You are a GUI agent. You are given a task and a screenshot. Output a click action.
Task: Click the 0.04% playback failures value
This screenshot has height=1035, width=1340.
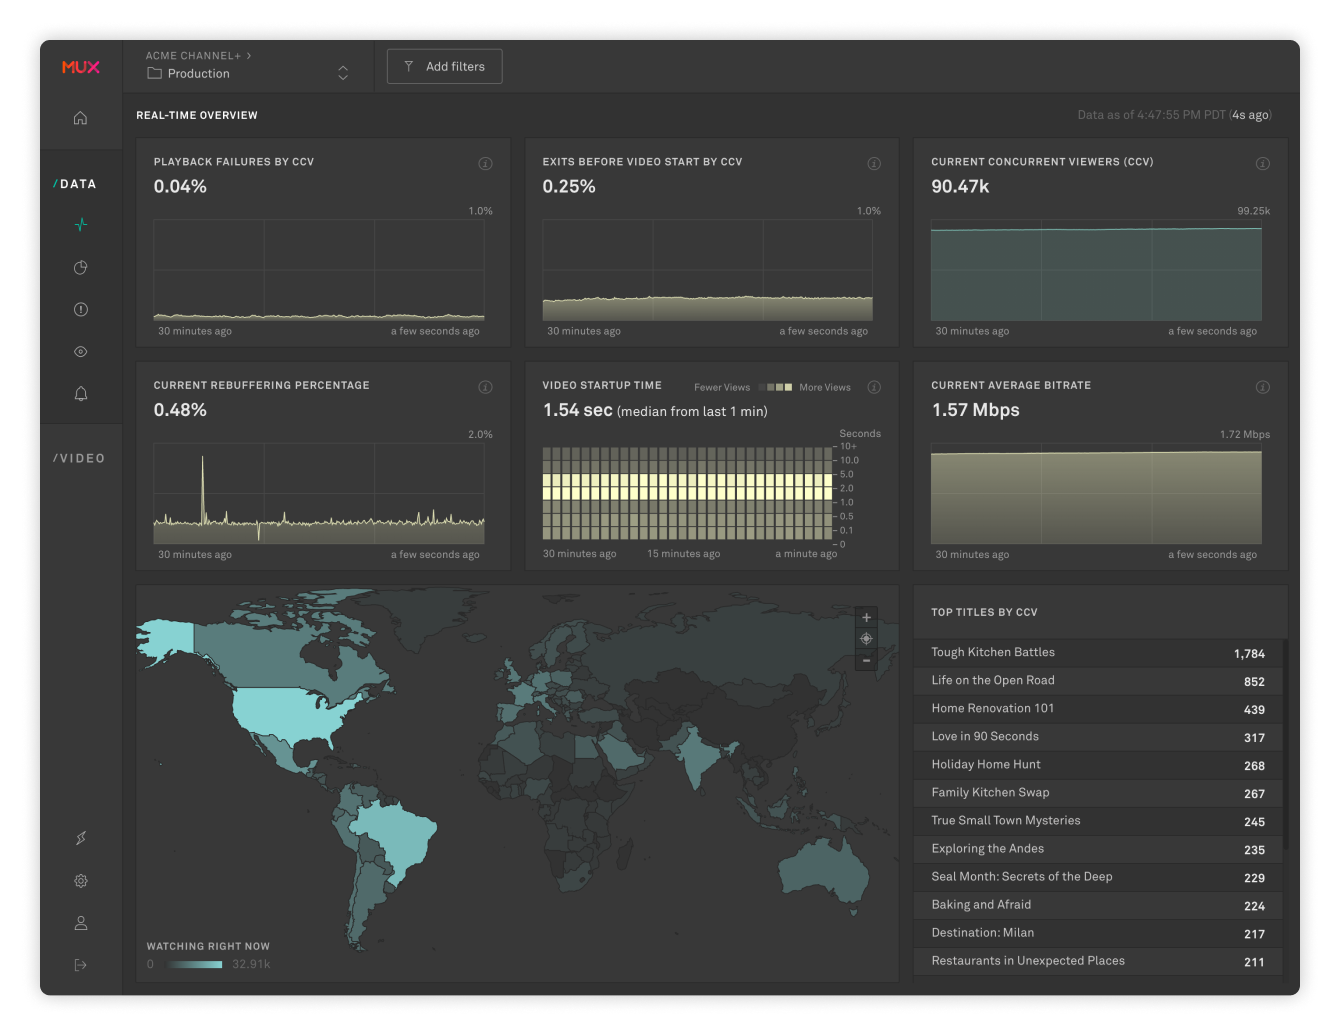(180, 186)
